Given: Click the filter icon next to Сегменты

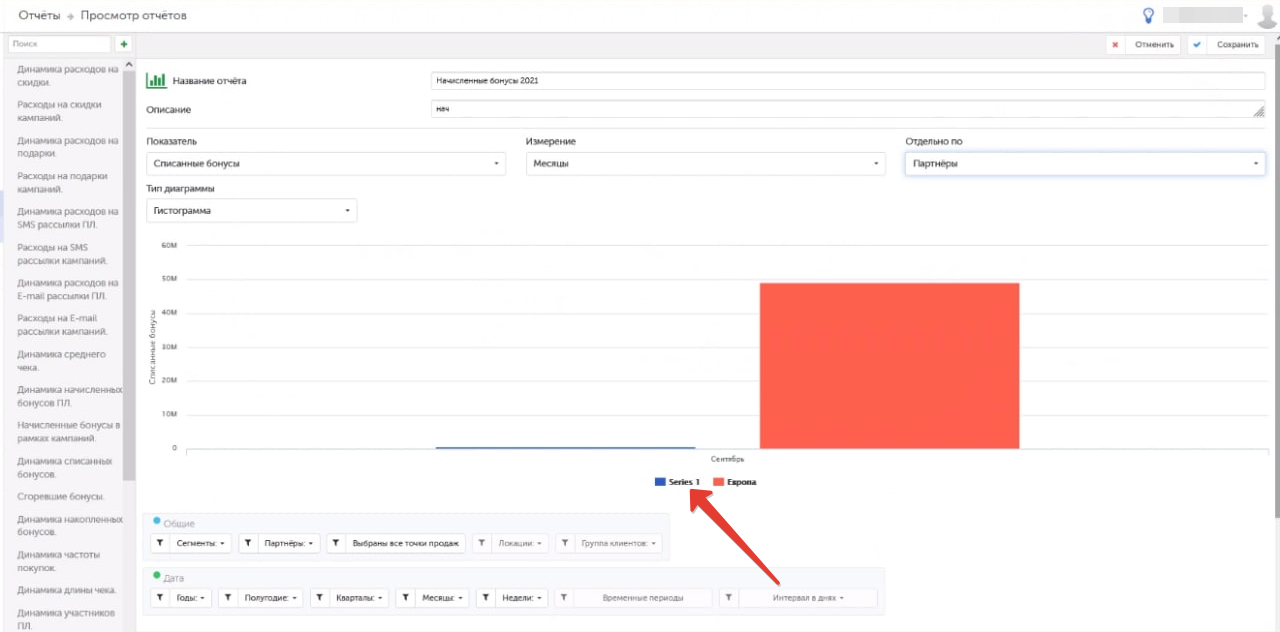Looking at the screenshot, I should 160,543.
